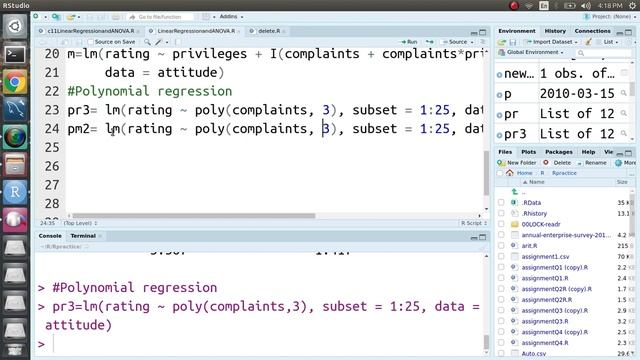Image resolution: width=640 pixels, height=360 pixels.
Task: Check the annual-enterprise-survey file checkbox
Action: point(501,235)
